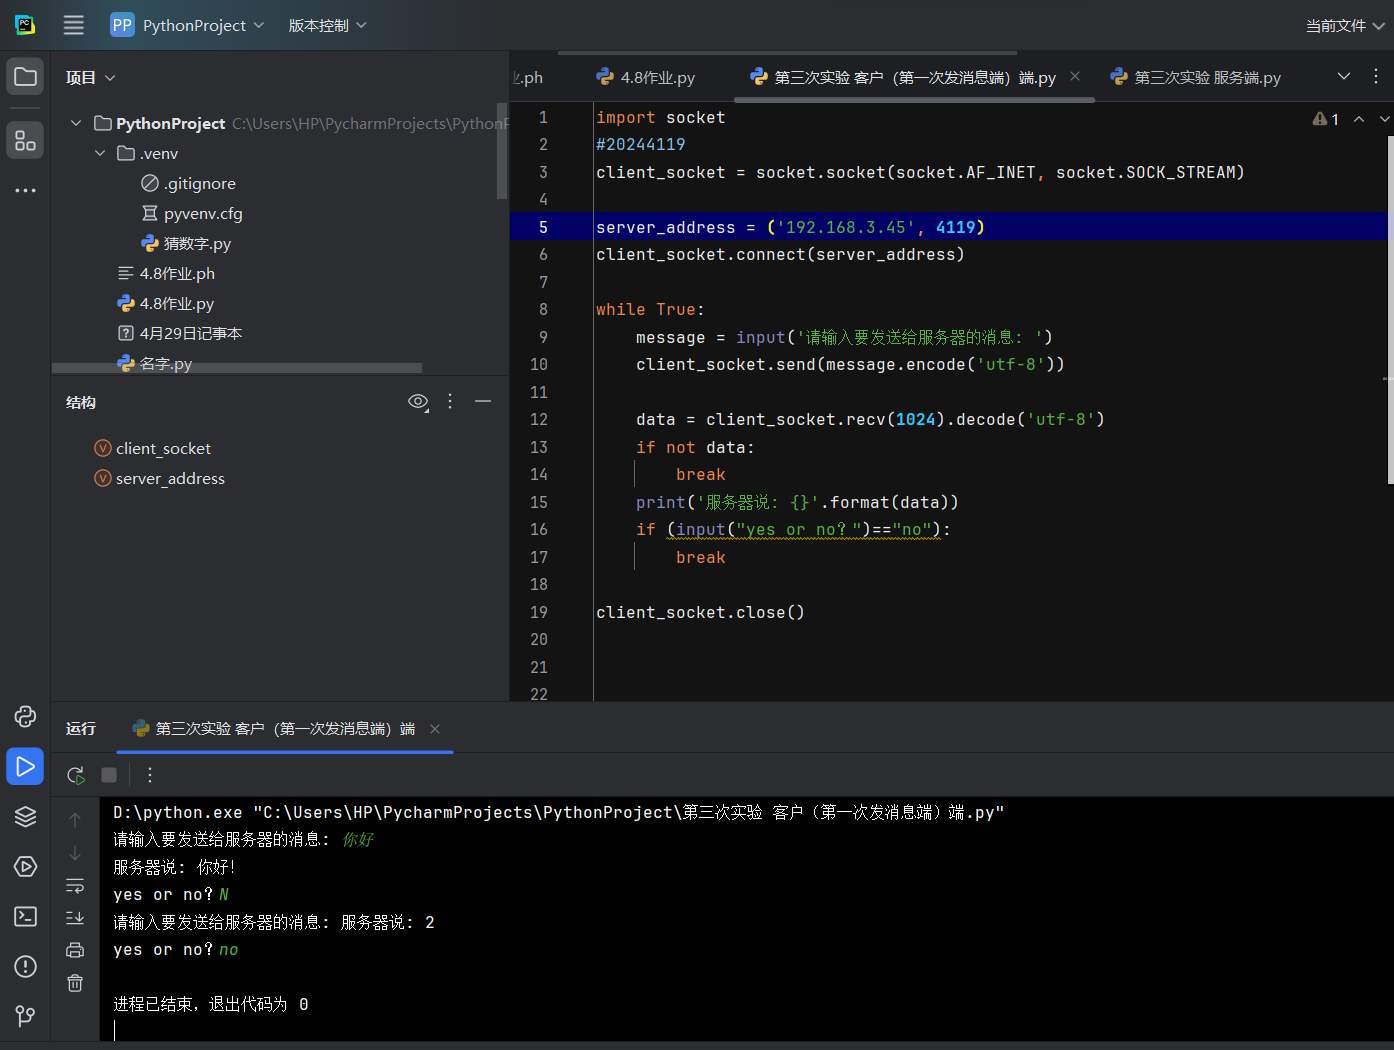This screenshot has width=1394, height=1050.
Task: Switch to the 第三次实验 服务端.py tab
Action: [x=1206, y=78]
